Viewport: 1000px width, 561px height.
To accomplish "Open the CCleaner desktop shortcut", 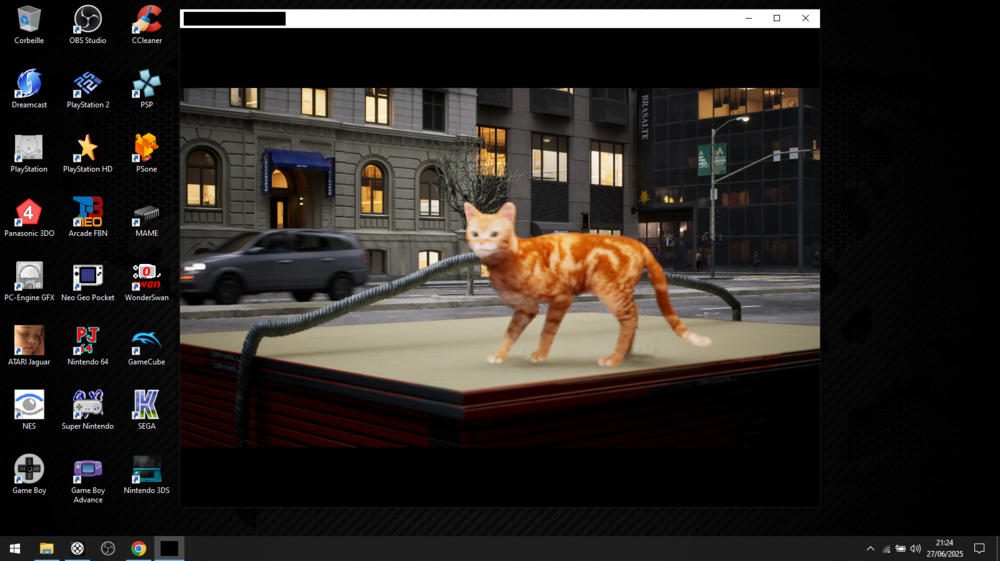I will 146,19.
